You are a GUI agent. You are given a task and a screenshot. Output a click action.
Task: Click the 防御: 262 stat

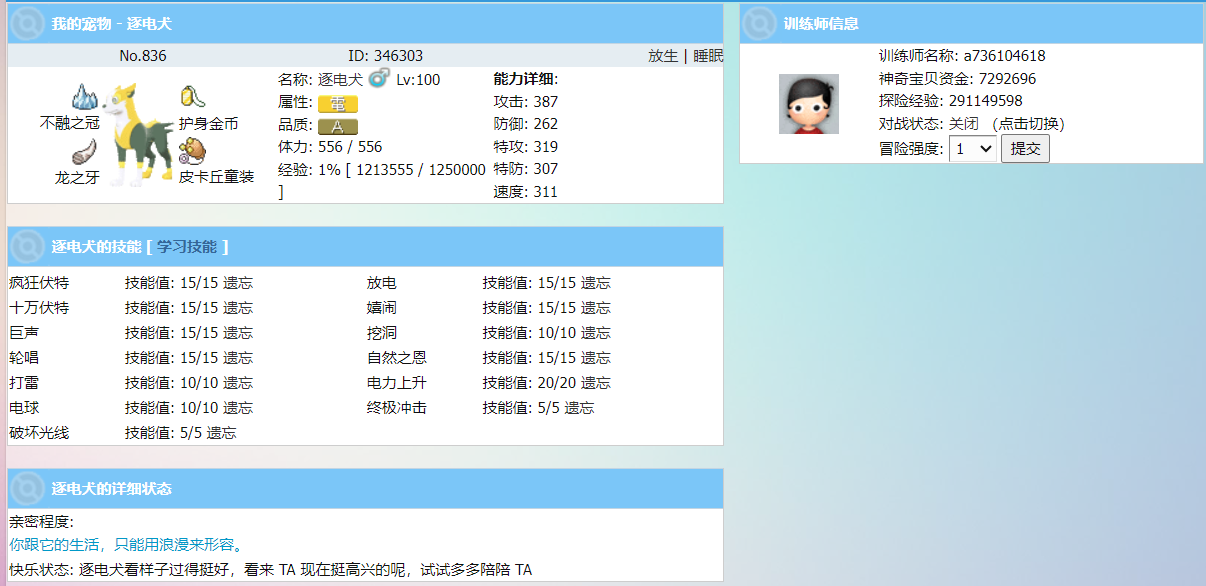pyautogui.click(x=526, y=124)
